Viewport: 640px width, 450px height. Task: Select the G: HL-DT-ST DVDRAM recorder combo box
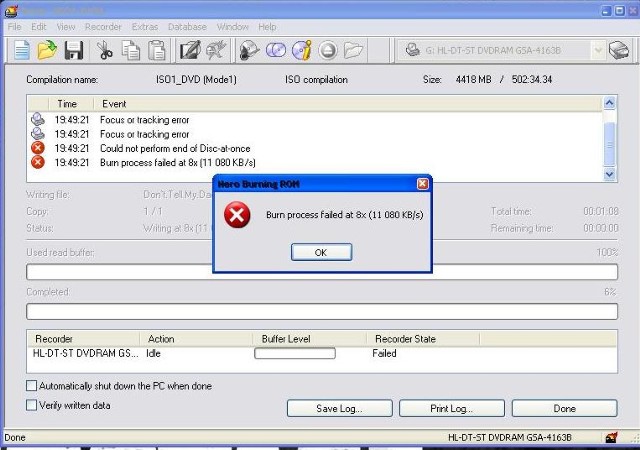(500, 51)
